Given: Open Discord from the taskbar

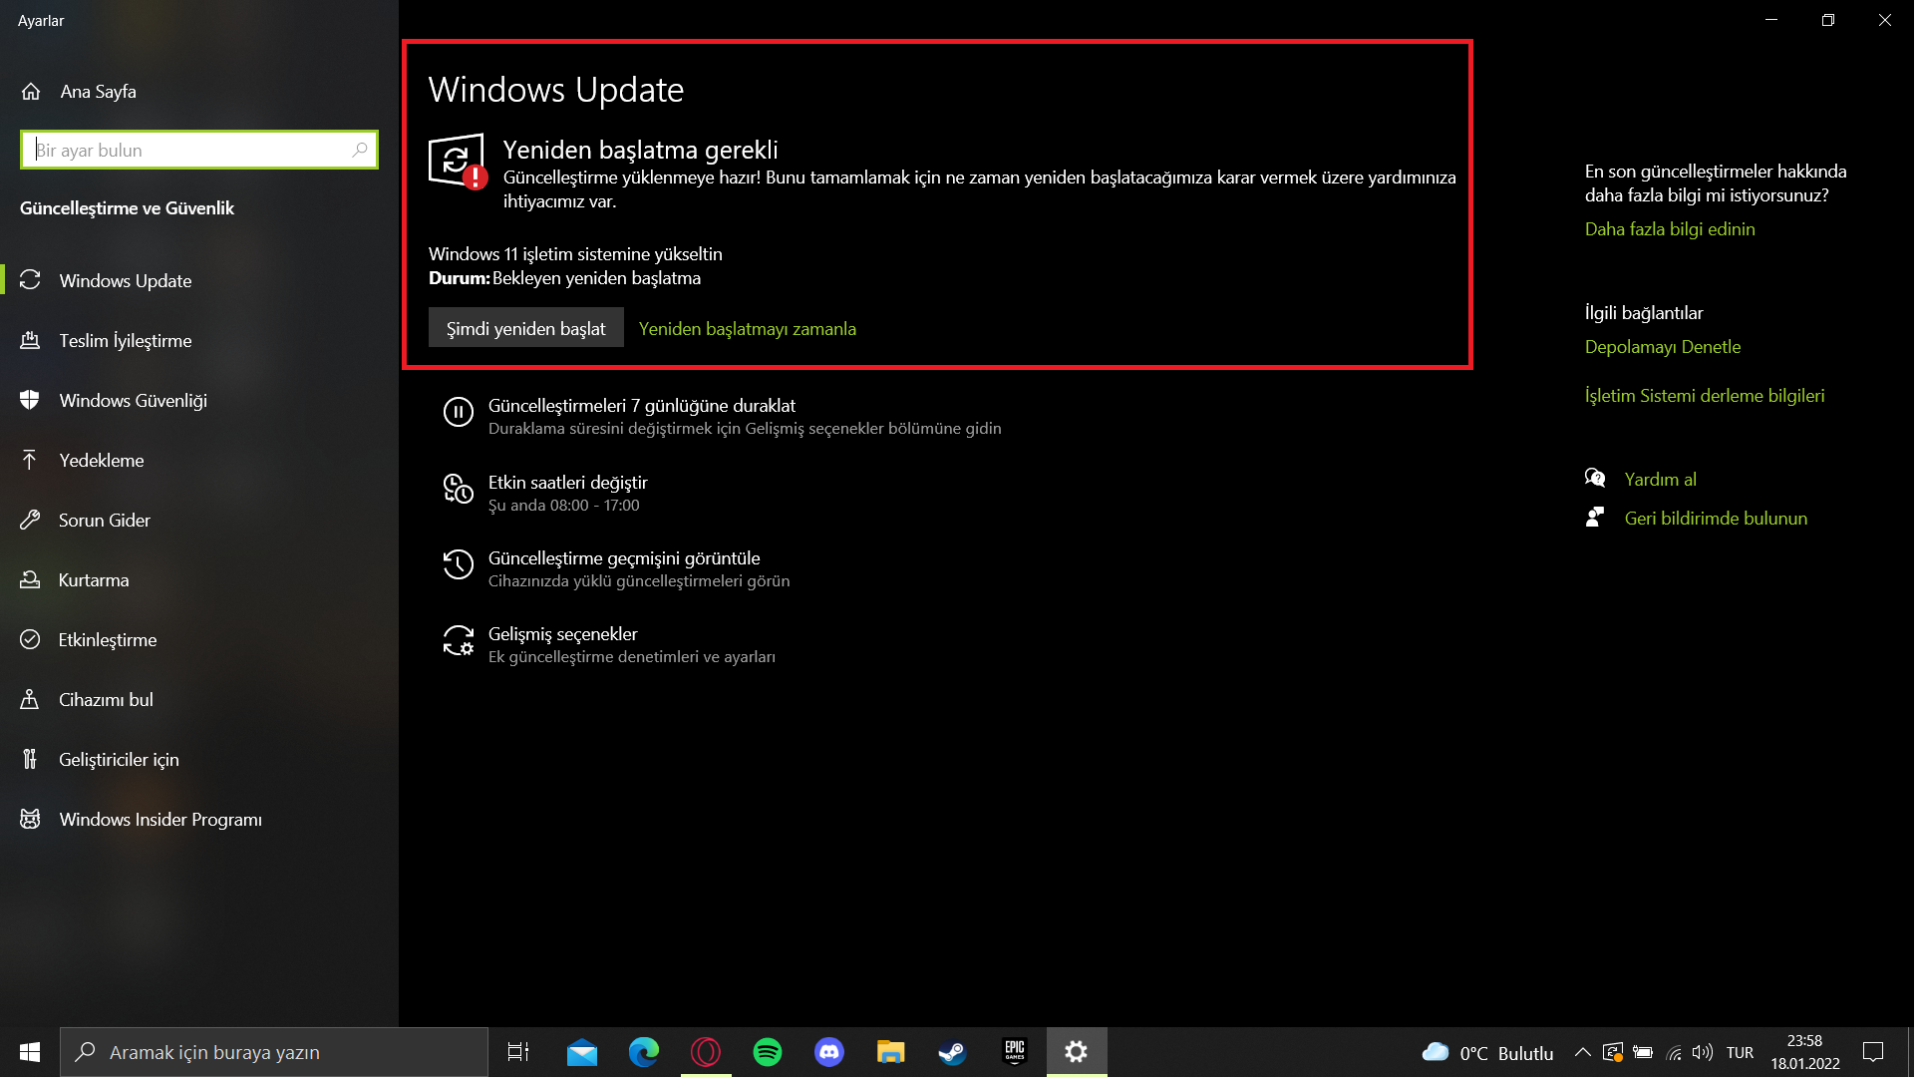Looking at the screenshot, I should [x=831, y=1054].
